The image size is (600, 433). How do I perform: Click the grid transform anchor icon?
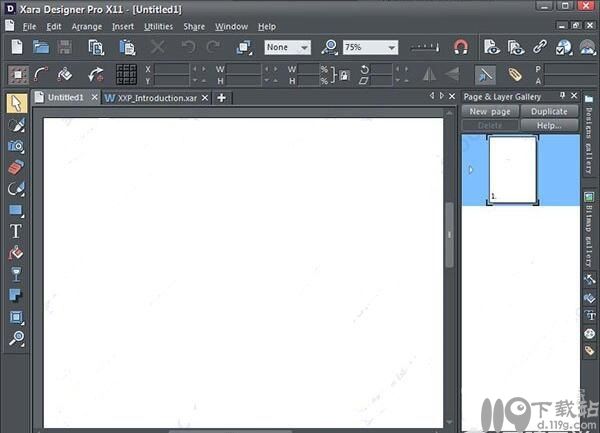(126, 74)
